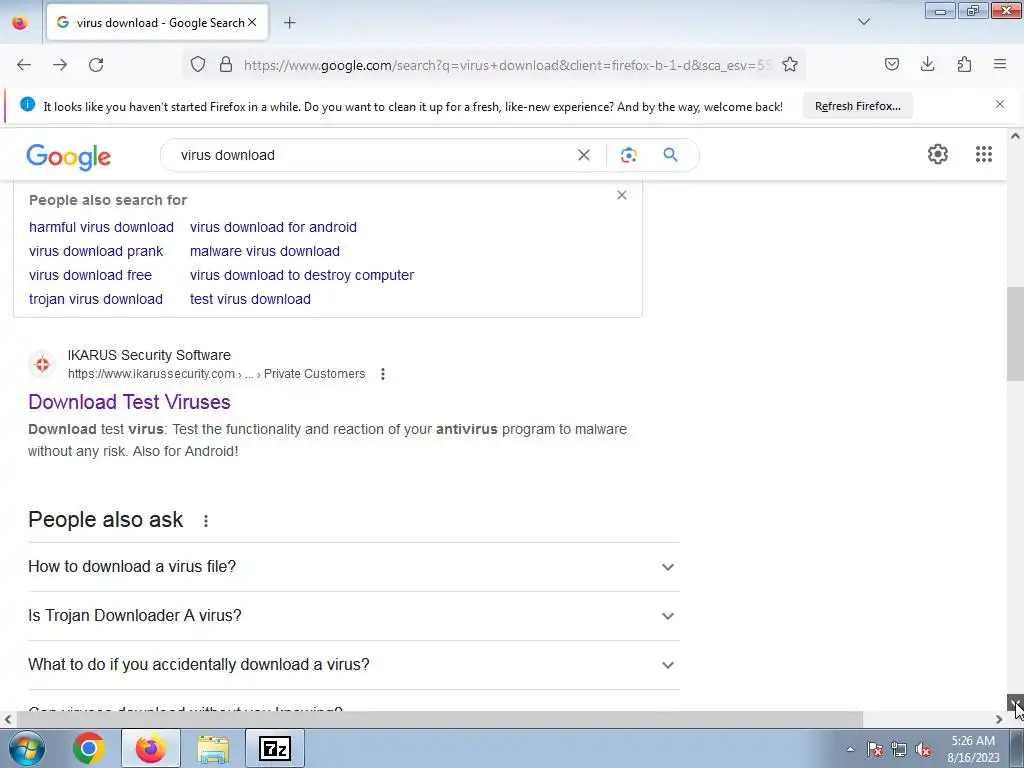
Task: Save page to Pocket
Action: [891, 64]
